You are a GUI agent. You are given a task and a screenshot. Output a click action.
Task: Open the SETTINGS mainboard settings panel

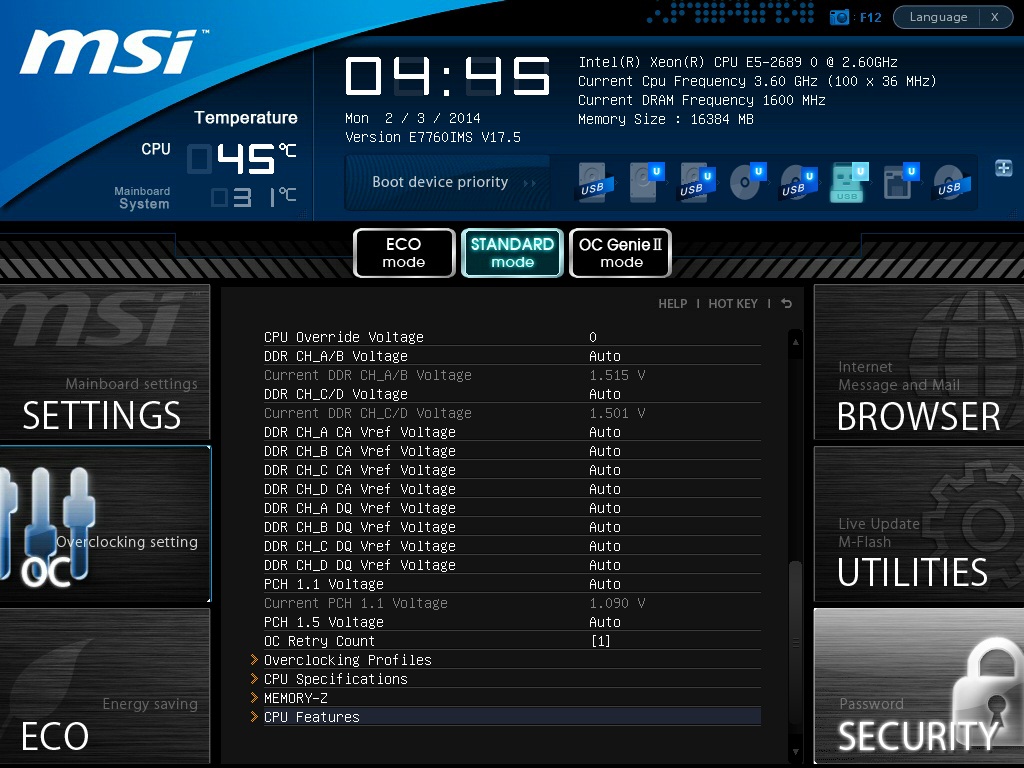[x=104, y=362]
